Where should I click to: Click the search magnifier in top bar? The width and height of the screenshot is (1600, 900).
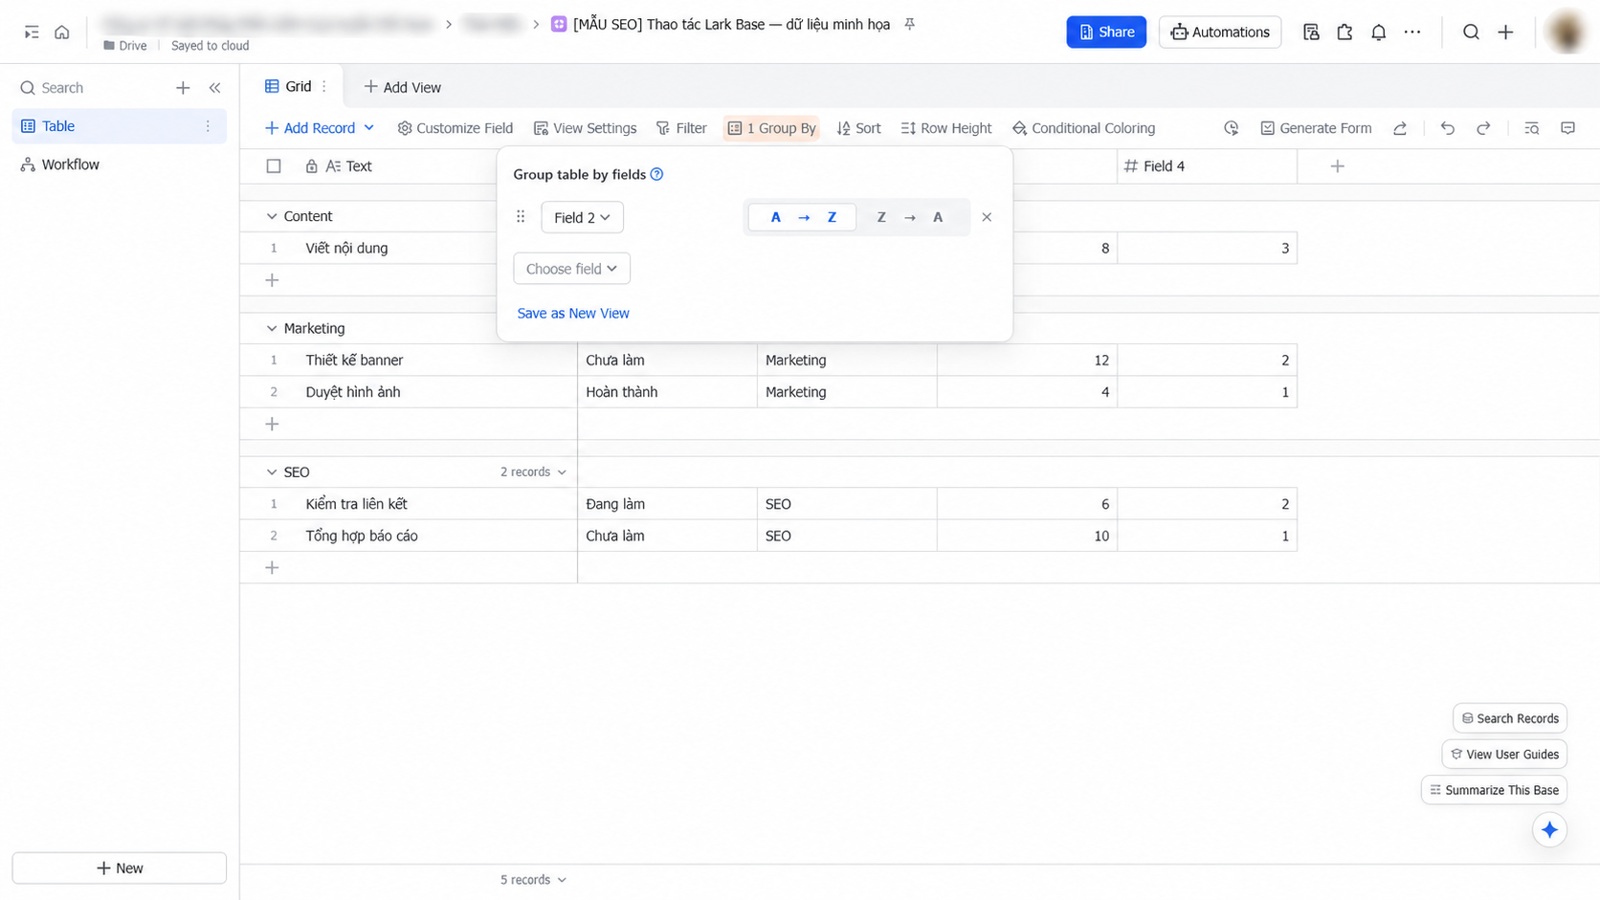click(x=1471, y=32)
